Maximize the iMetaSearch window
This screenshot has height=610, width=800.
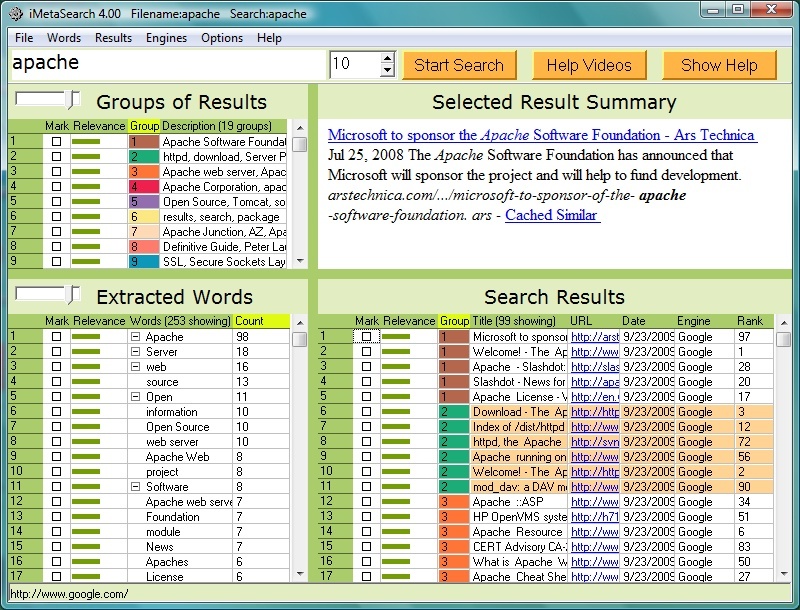tap(738, 9)
